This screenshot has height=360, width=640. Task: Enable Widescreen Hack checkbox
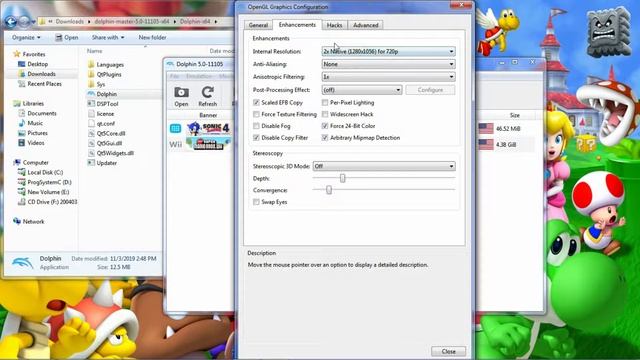click(325, 114)
